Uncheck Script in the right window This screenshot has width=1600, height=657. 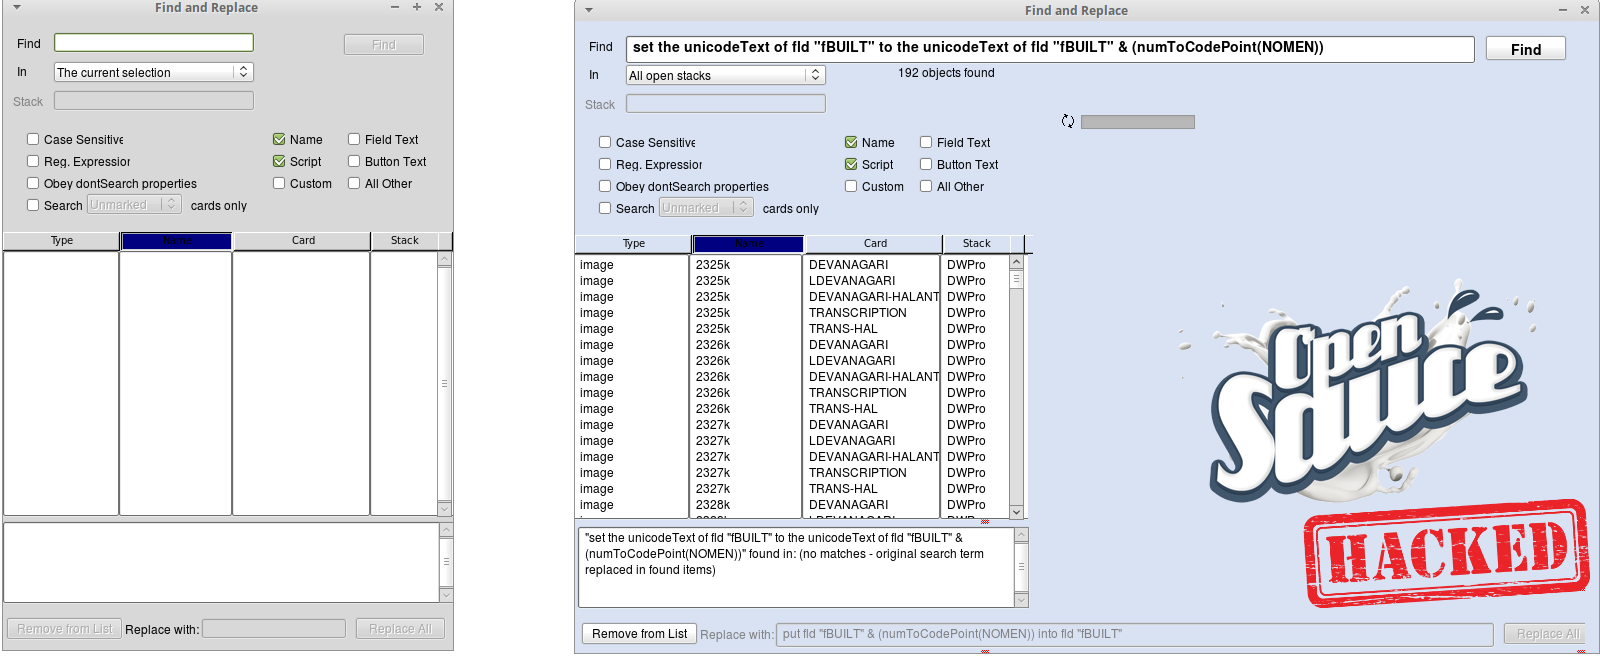coord(851,164)
